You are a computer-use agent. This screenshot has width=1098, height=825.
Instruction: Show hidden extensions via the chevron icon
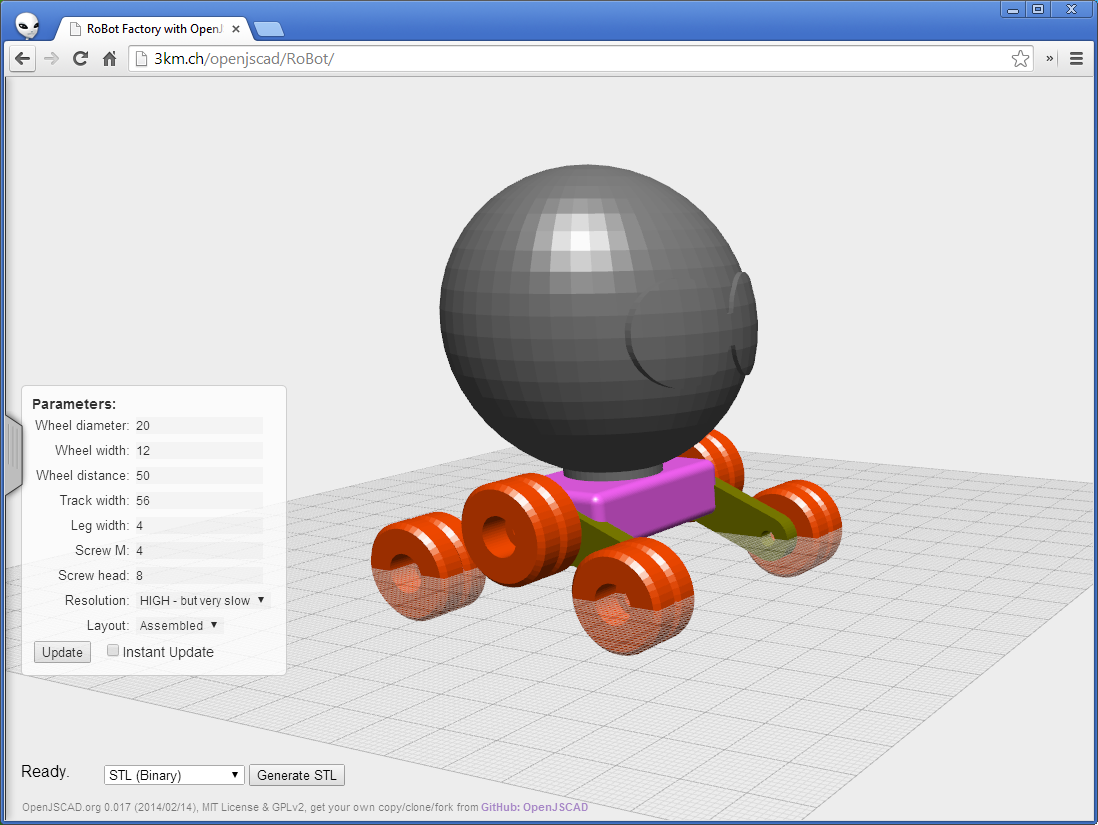coord(1050,59)
